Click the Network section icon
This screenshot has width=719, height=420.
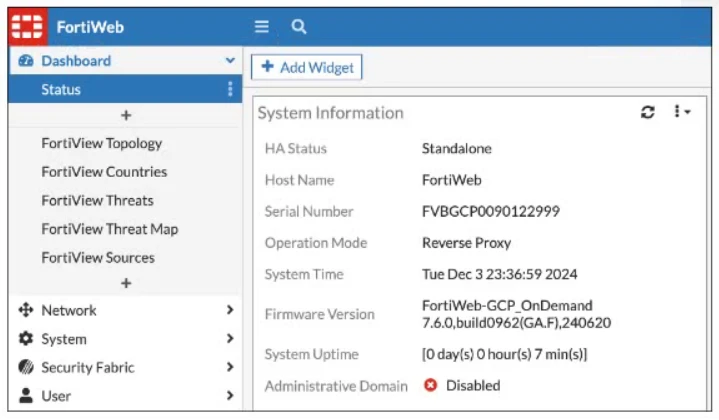(27, 310)
